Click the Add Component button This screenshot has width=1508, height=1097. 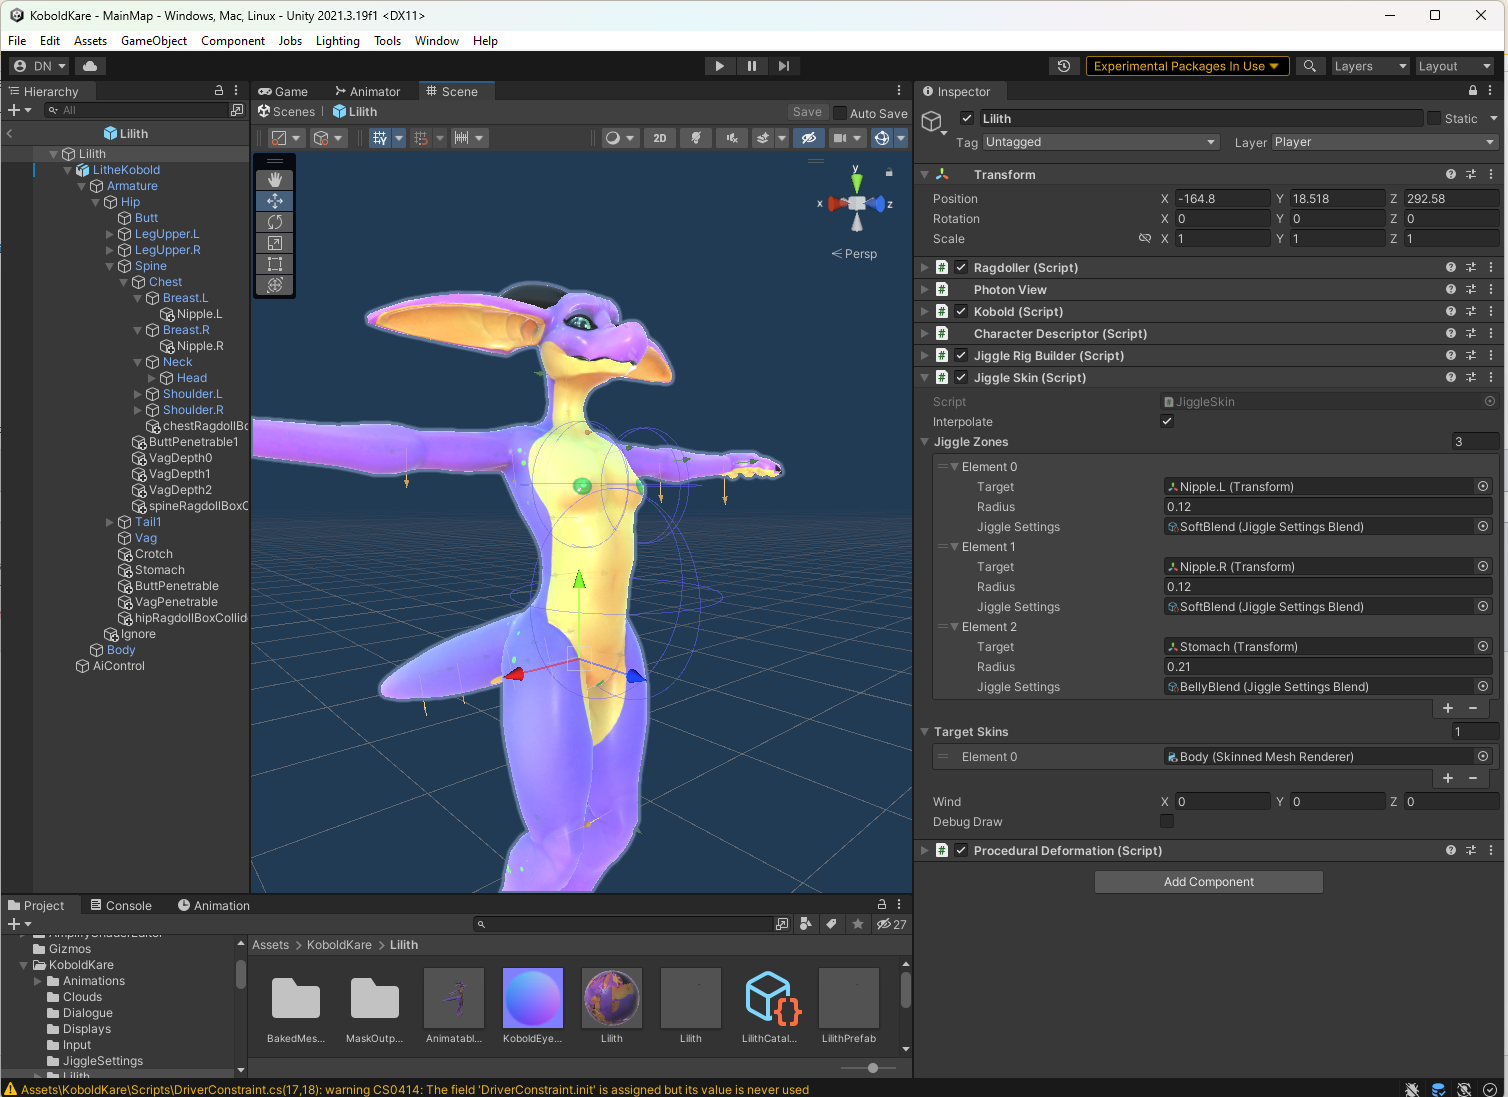point(1209,881)
